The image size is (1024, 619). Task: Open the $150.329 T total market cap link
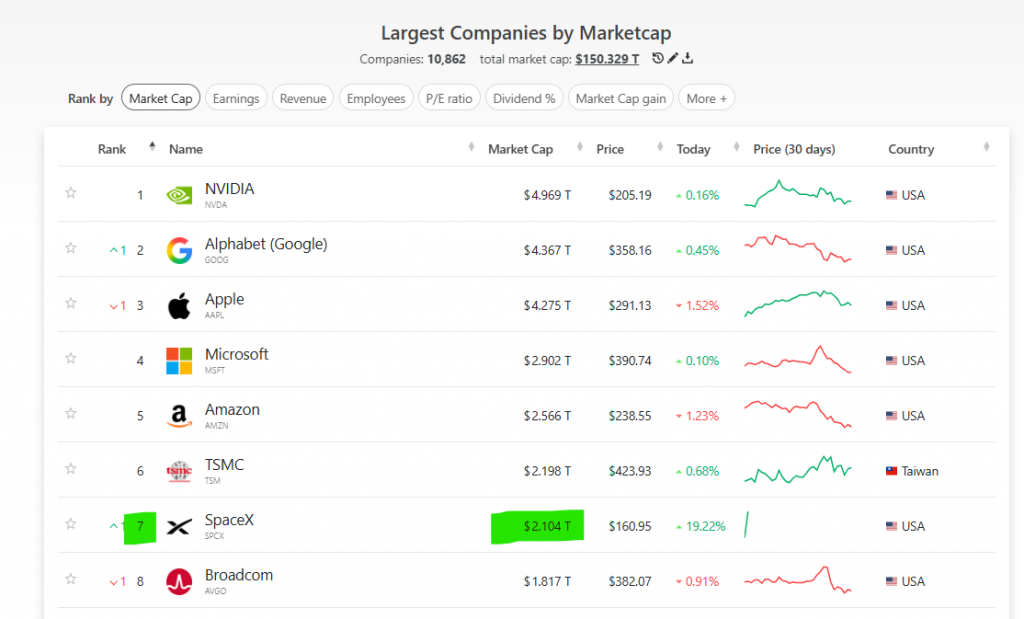607,59
